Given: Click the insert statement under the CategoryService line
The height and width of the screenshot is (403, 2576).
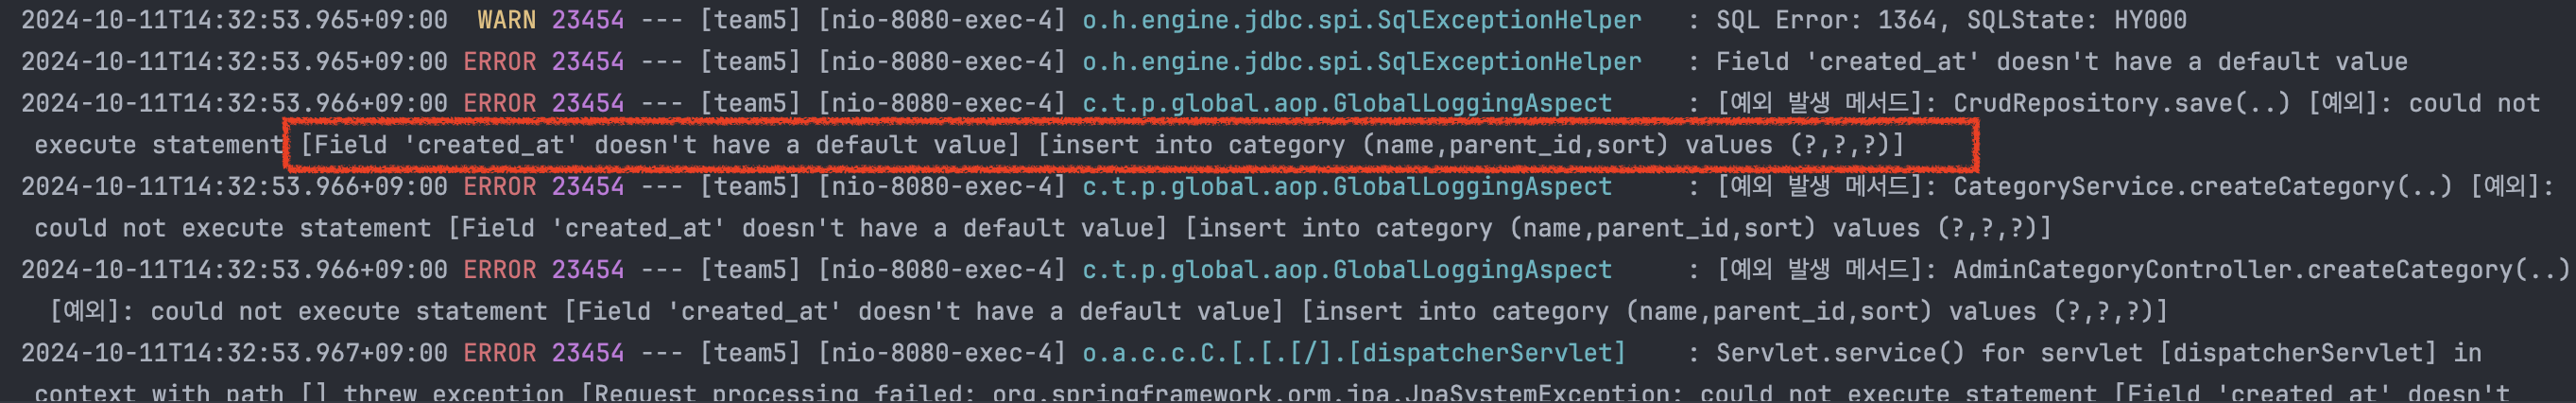Looking at the screenshot, I should pos(1618,228).
